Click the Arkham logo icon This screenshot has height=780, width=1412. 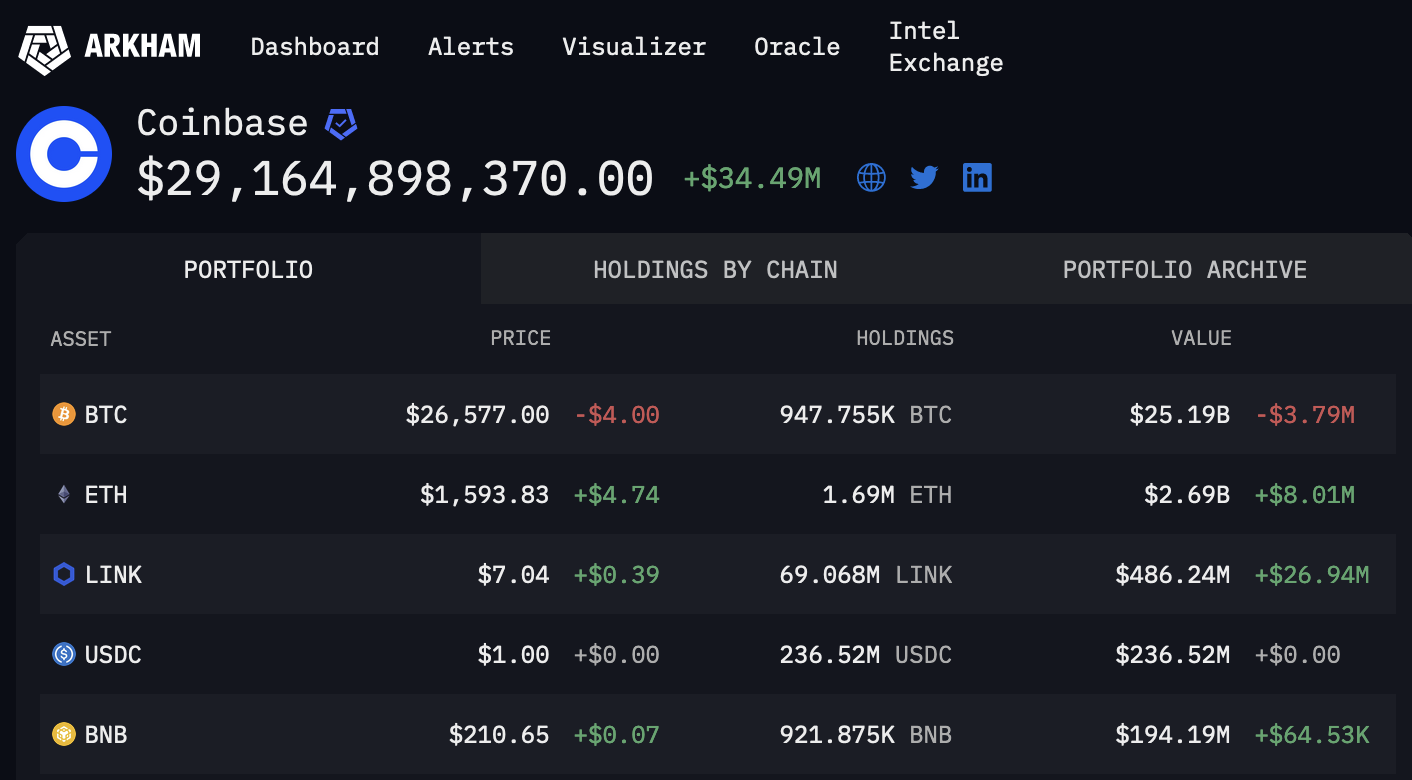pos(45,47)
